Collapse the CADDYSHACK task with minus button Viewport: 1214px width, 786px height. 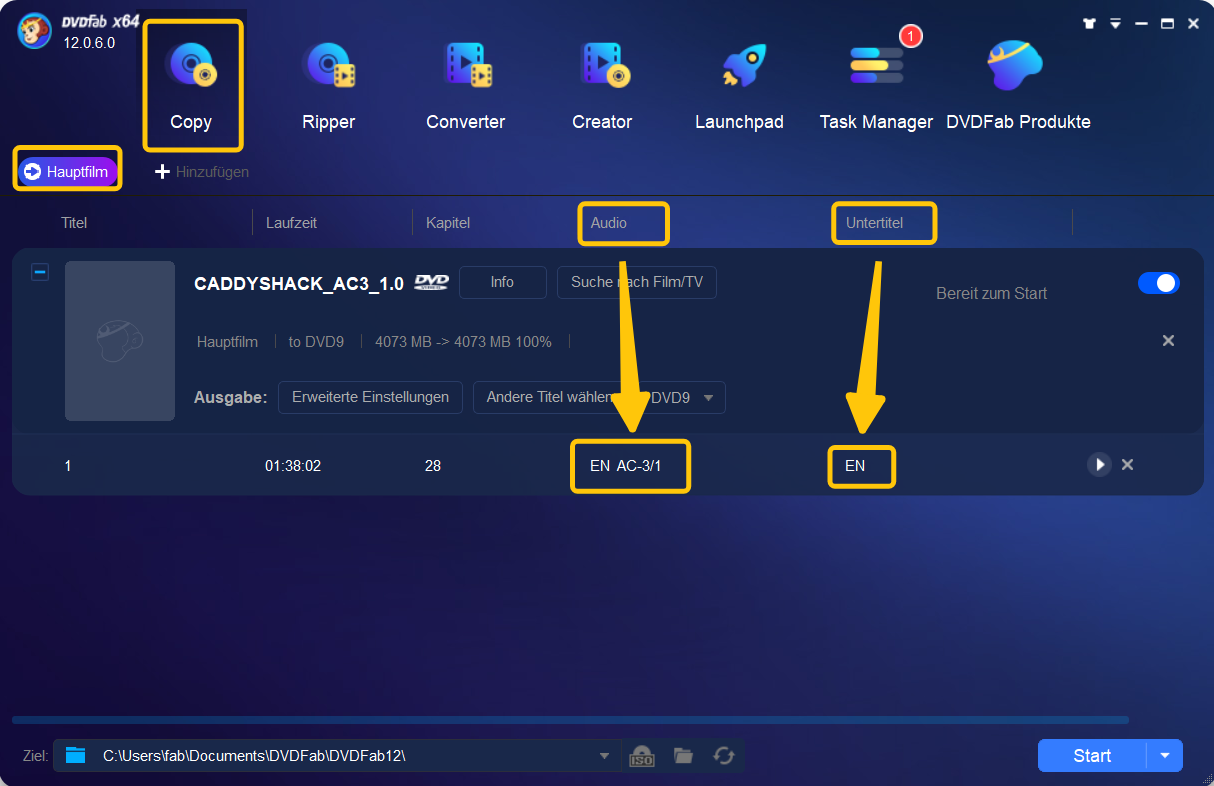pyautogui.click(x=40, y=272)
